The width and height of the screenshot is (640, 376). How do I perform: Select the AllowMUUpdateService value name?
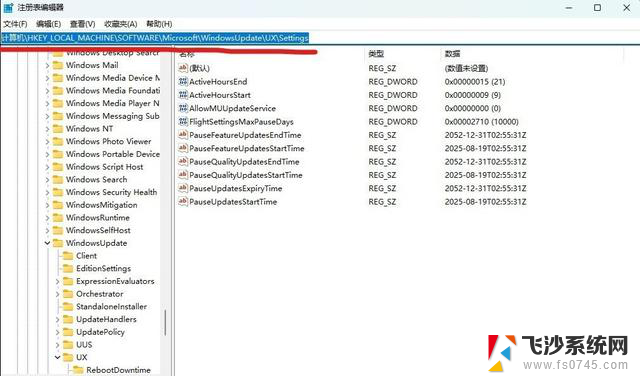pyautogui.click(x=232, y=108)
